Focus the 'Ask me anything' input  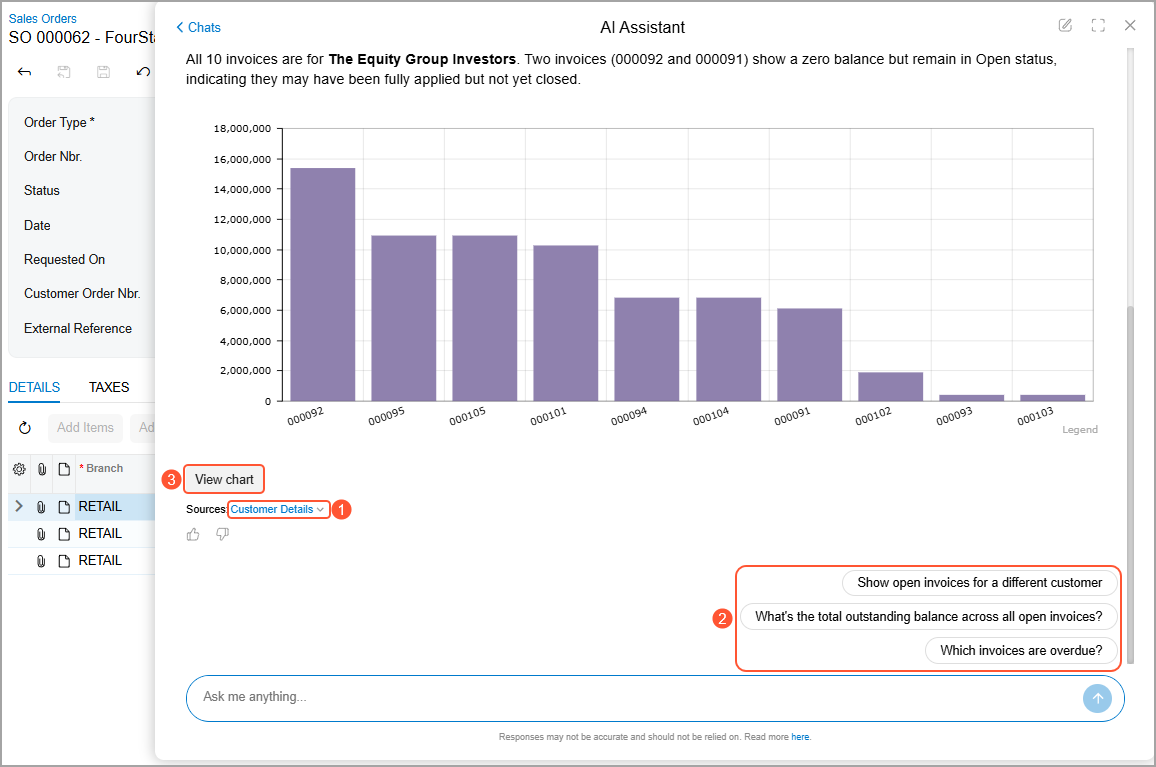(634, 698)
